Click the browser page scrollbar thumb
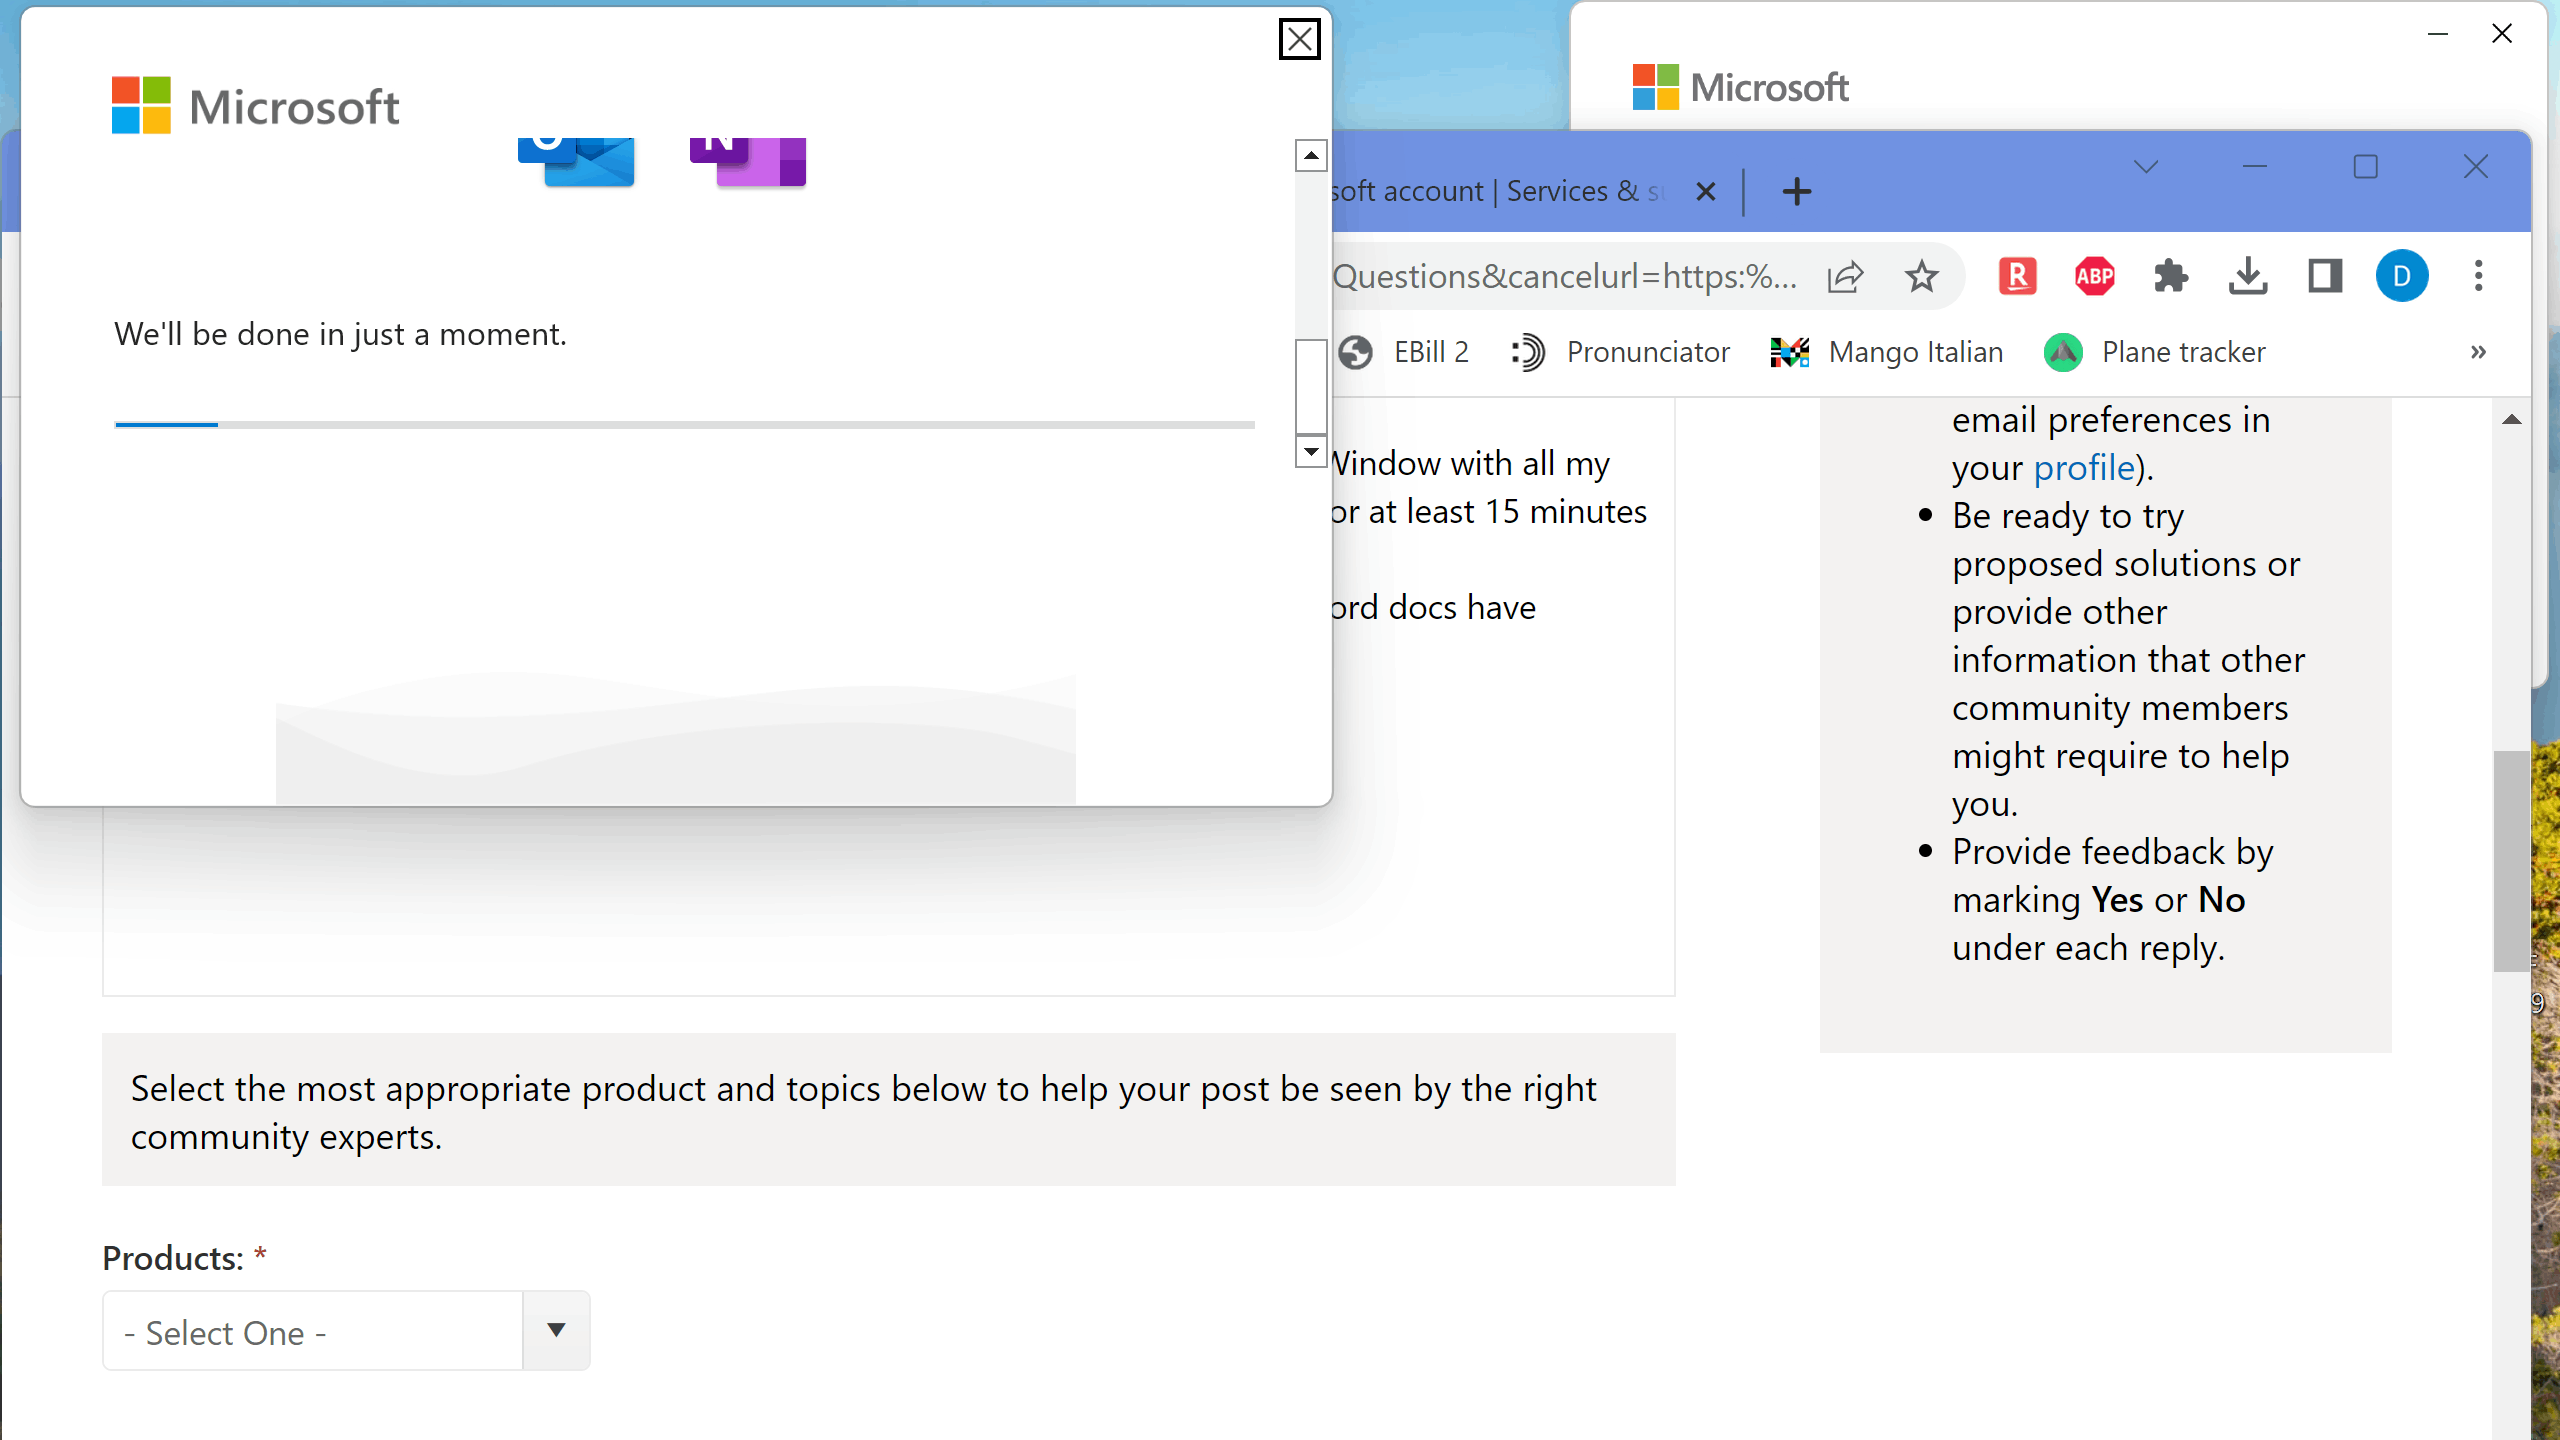Image resolution: width=2560 pixels, height=1440 pixels. point(2512,861)
